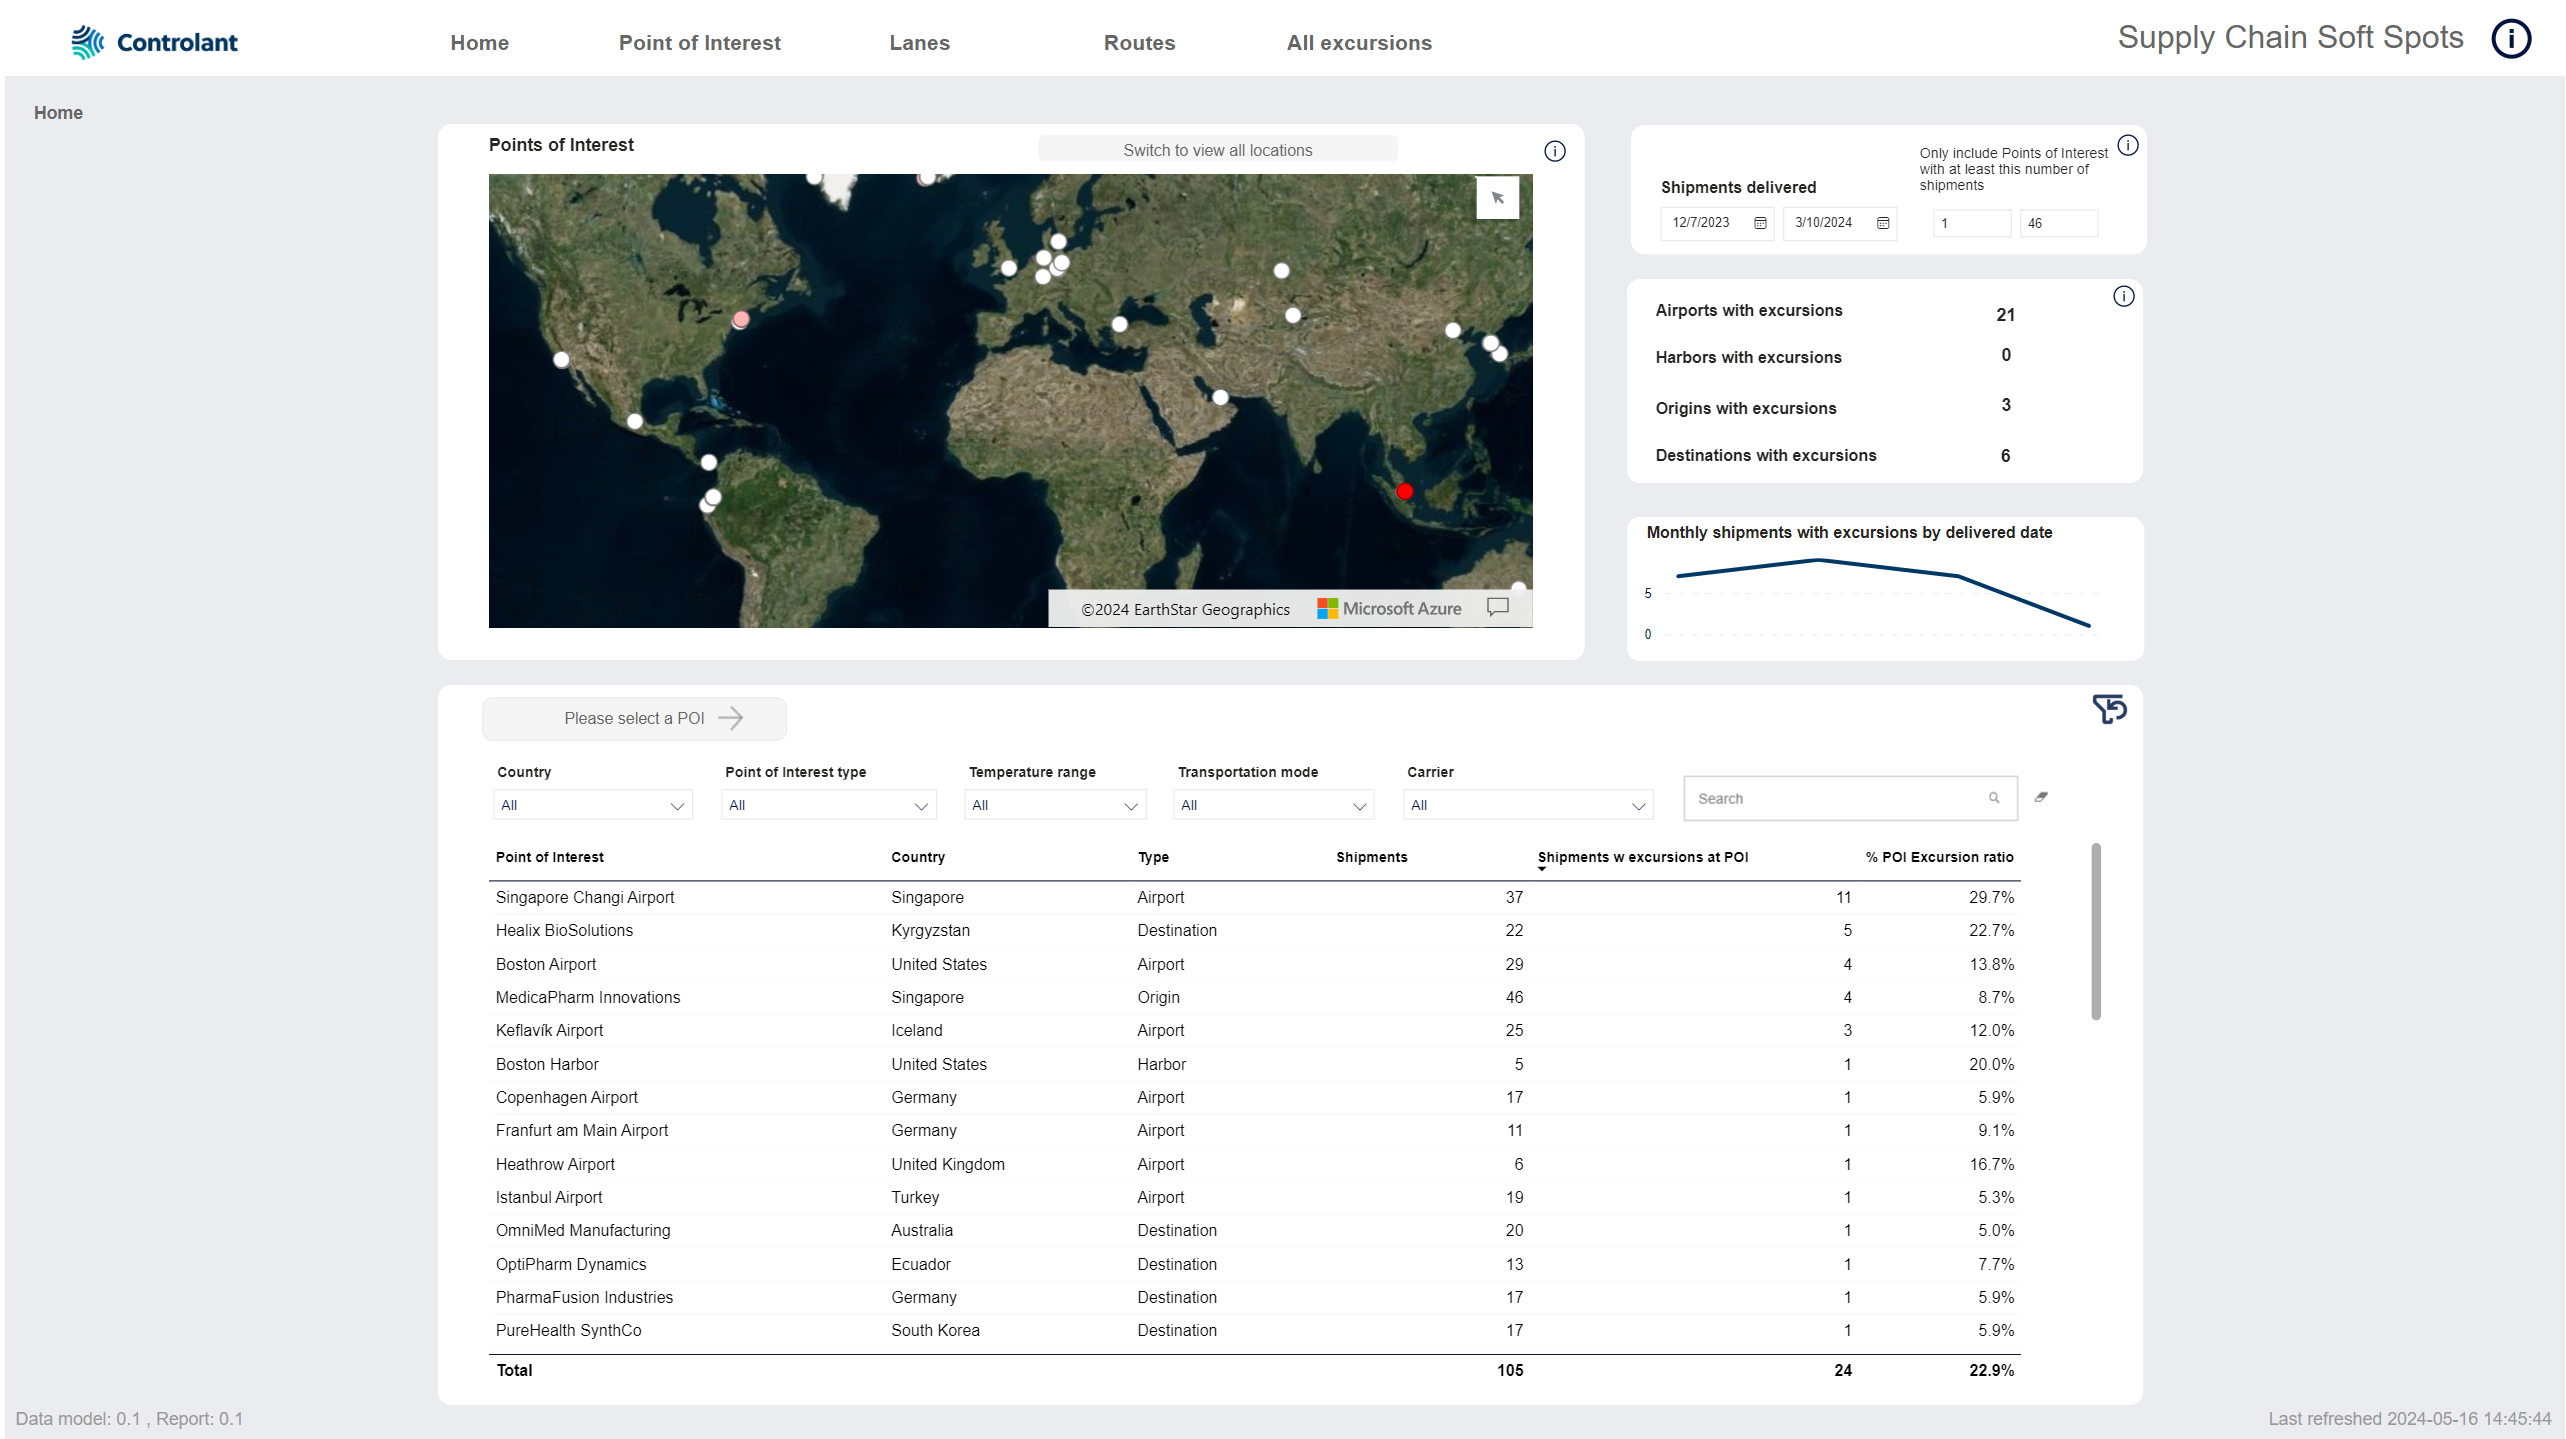The image size is (2566, 1439).
Task: Click the info icon next to Points of Interest map
Action: tap(1554, 148)
